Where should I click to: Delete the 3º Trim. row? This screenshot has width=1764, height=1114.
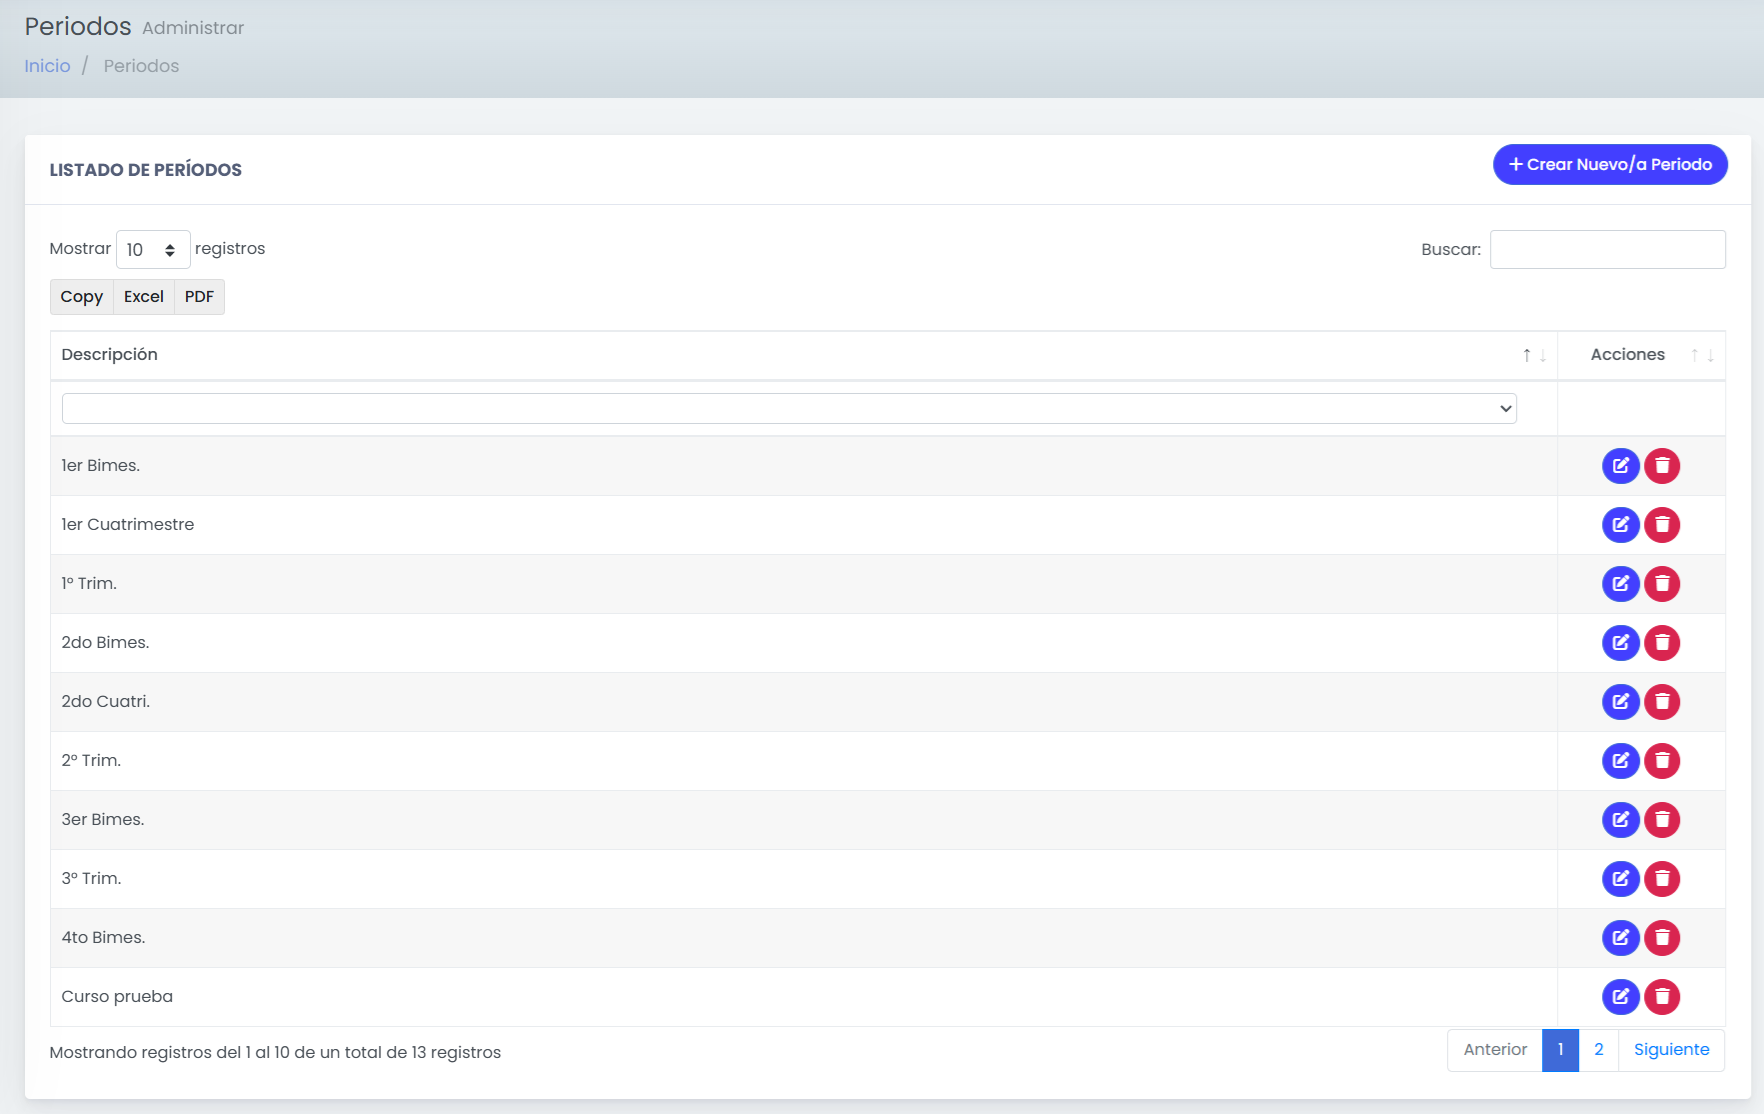[1662, 879]
